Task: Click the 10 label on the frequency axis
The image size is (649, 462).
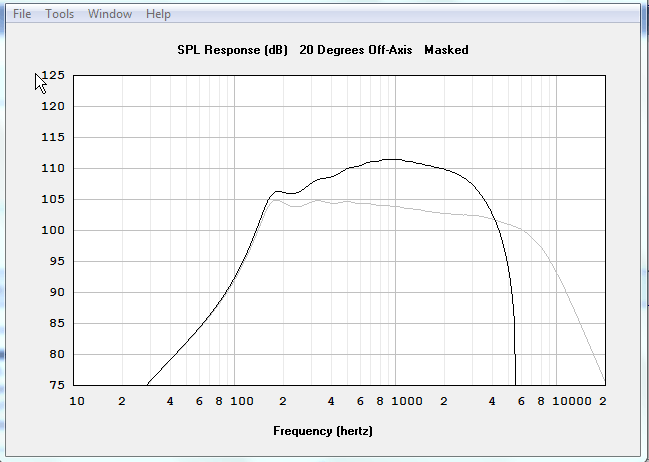Action: click(x=77, y=401)
